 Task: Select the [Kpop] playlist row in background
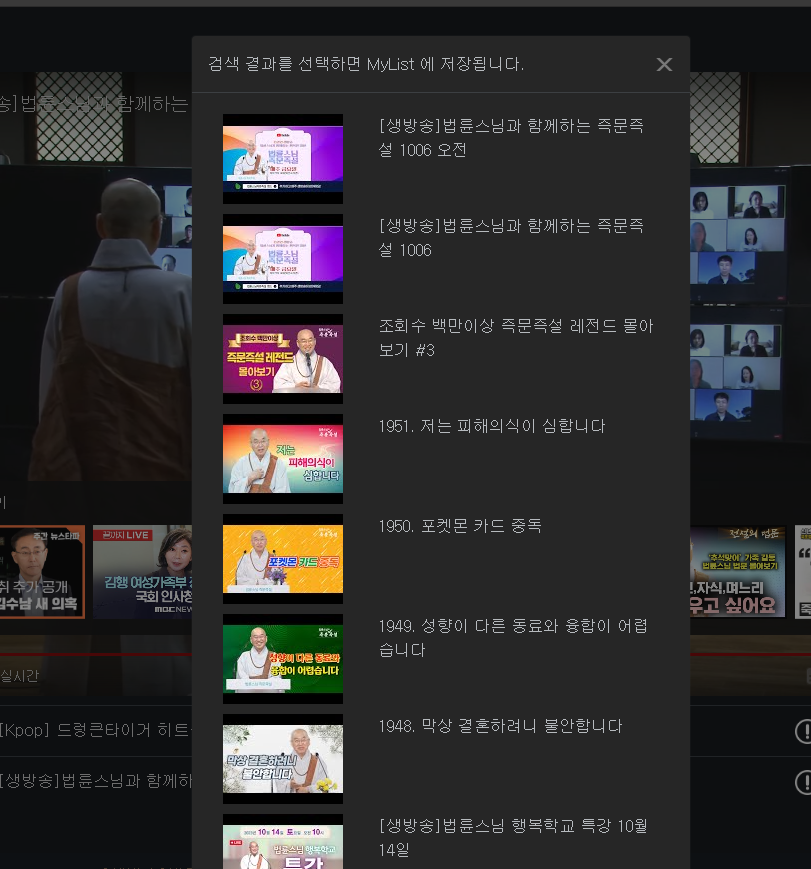tap(96, 730)
